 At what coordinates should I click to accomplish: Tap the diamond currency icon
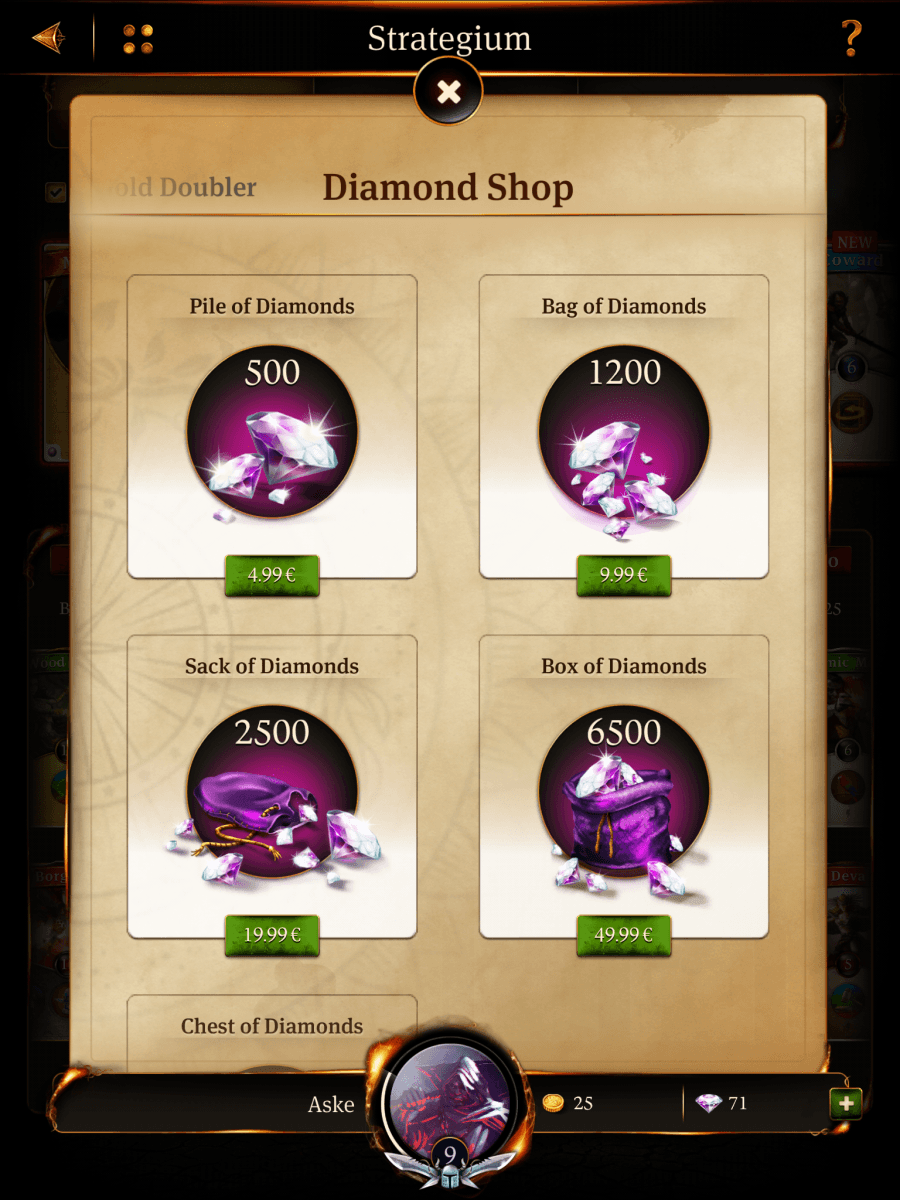[x=708, y=1103]
